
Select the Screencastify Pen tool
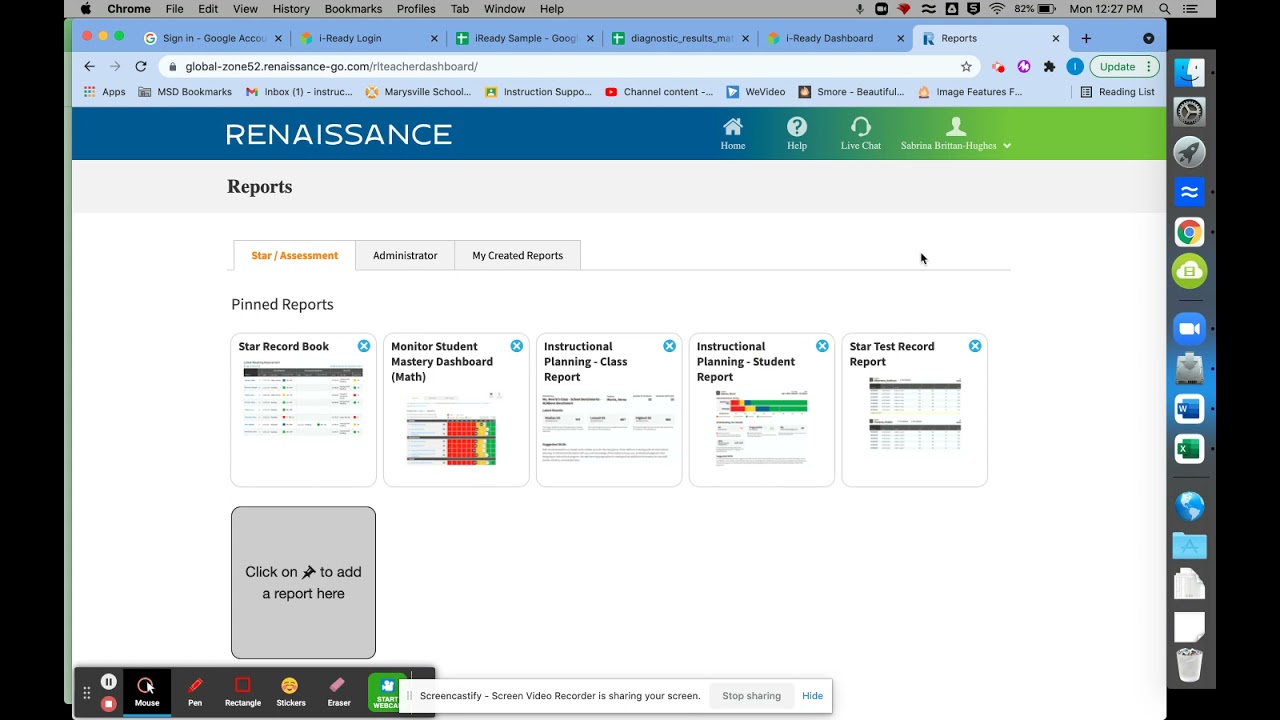pyautogui.click(x=195, y=692)
